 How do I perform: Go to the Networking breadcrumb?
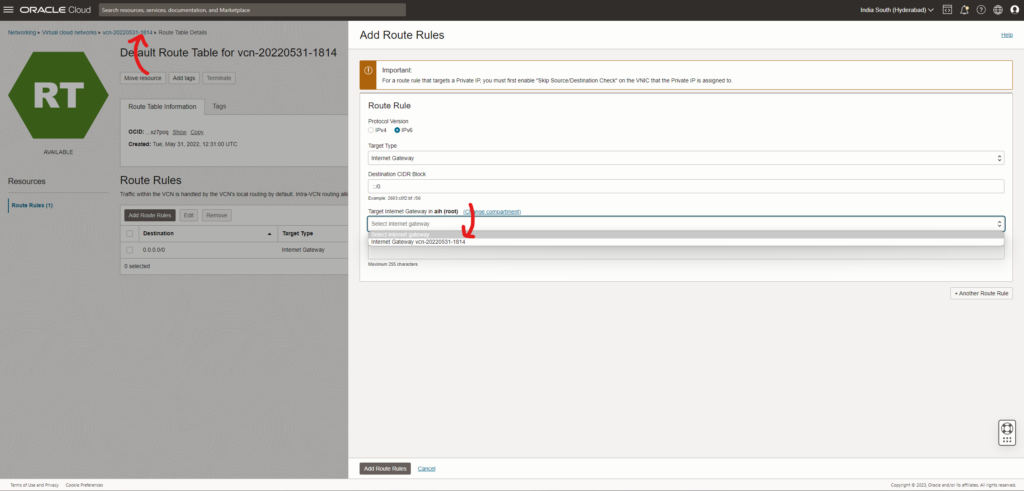[22, 32]
